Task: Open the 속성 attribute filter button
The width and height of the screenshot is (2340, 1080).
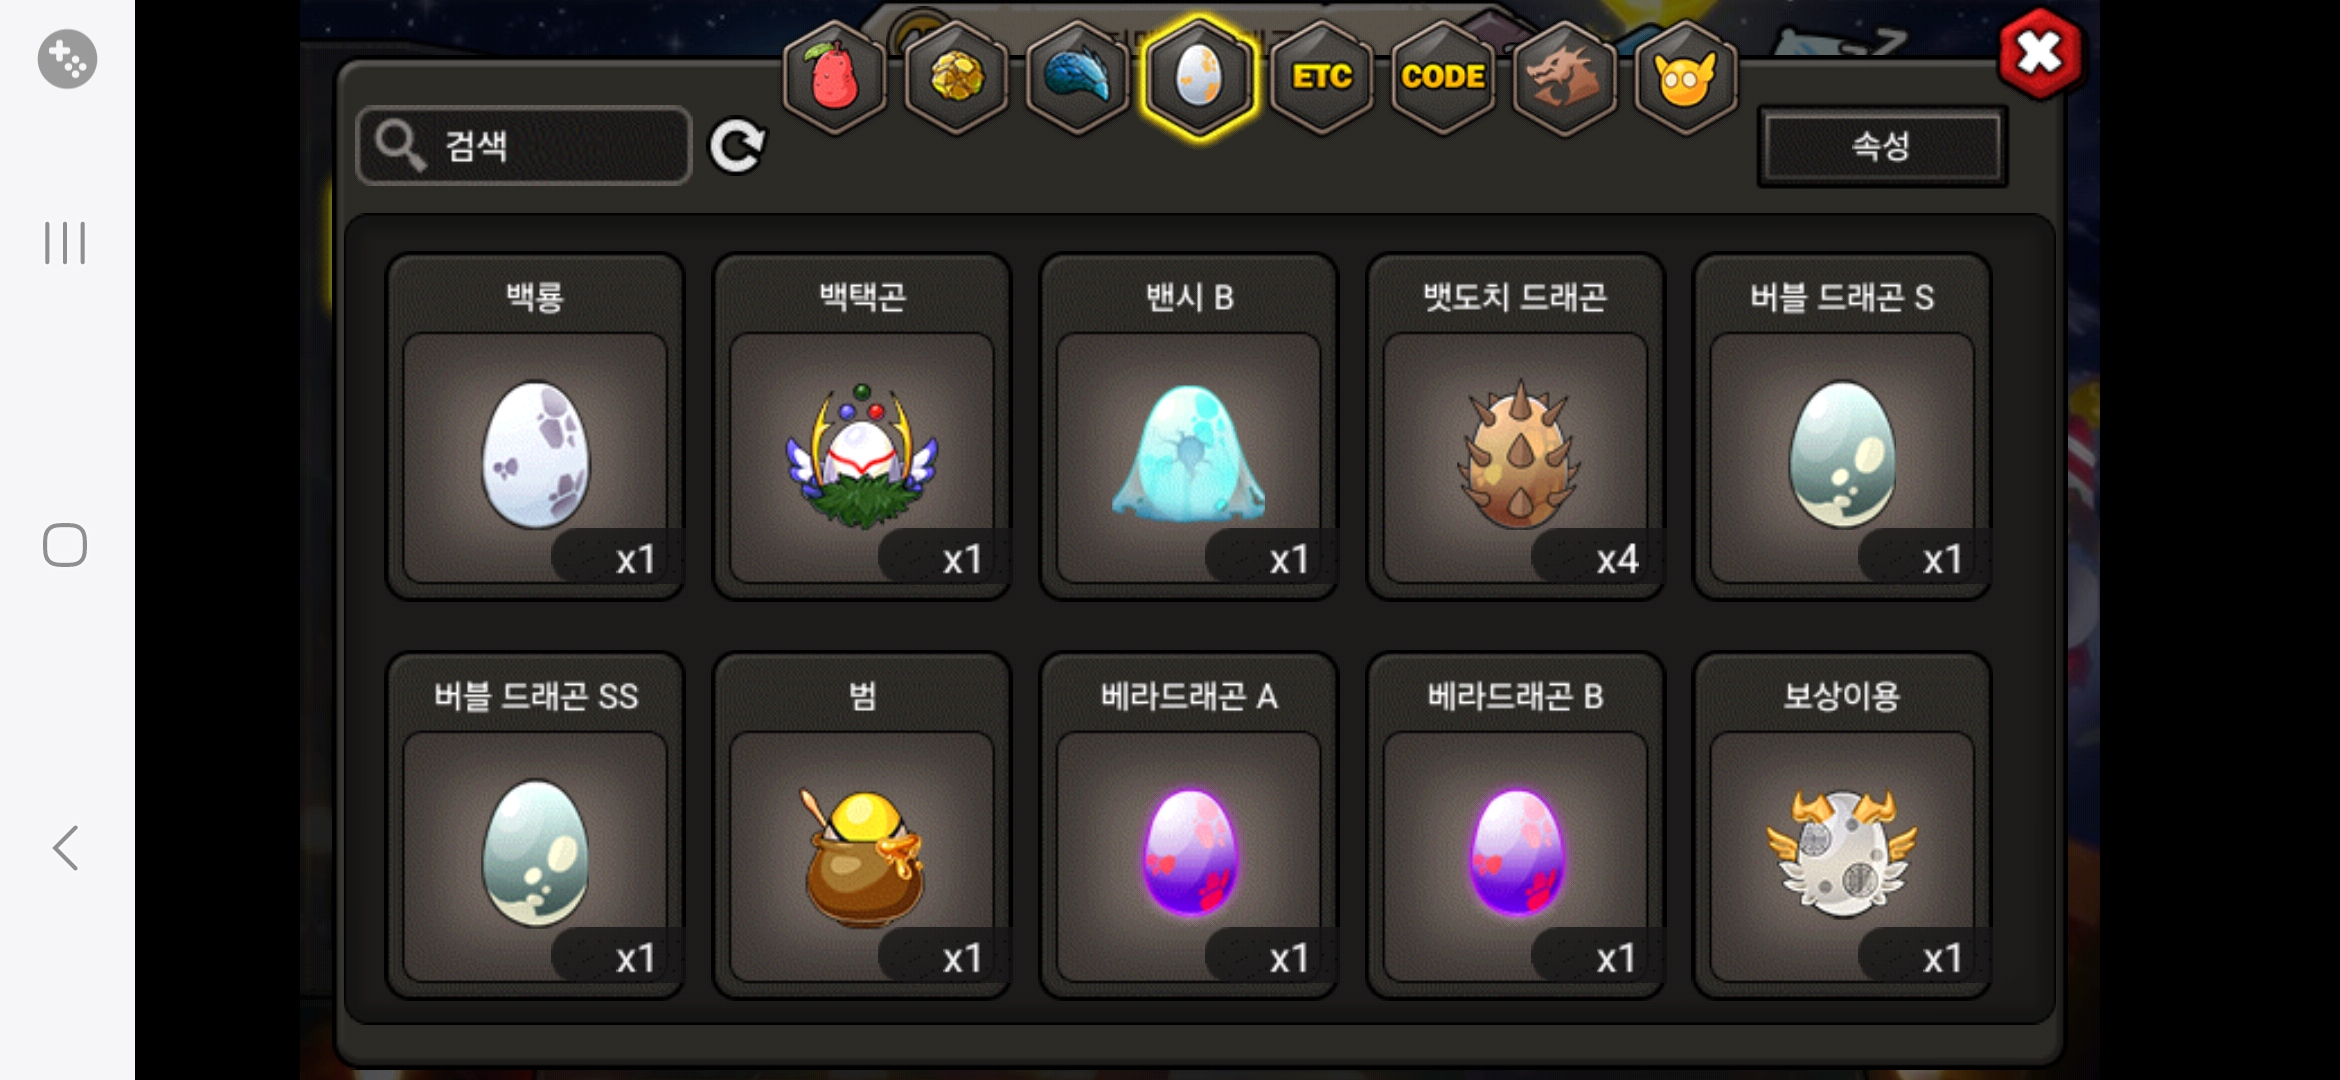Action: (x=1882, y=146)
